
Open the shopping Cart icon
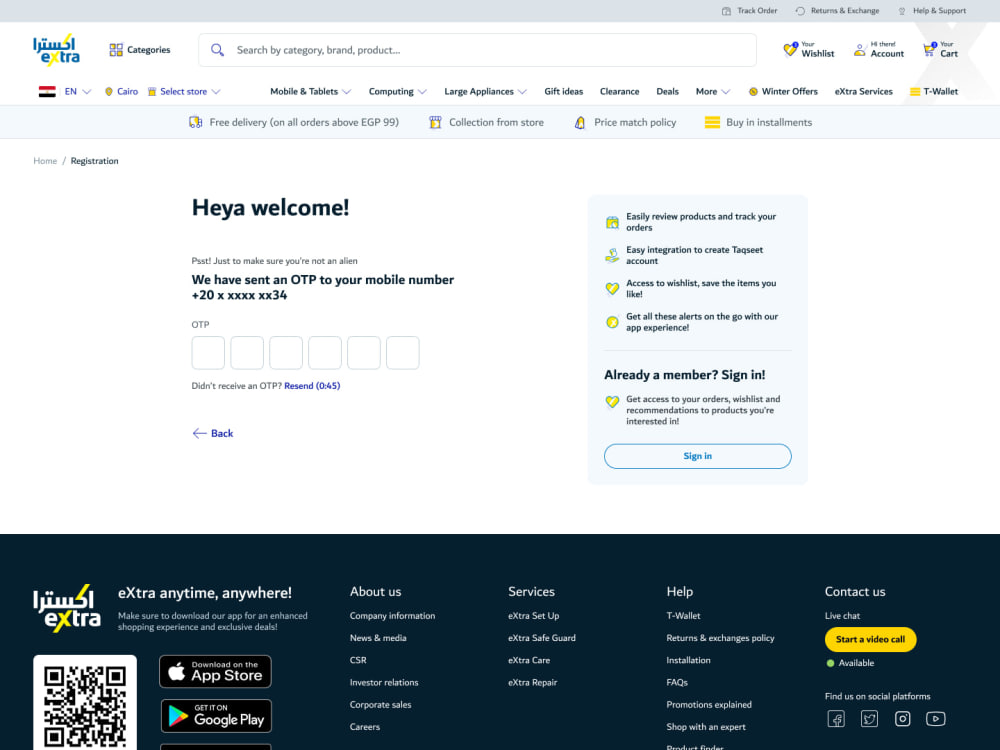pos(930,49)
